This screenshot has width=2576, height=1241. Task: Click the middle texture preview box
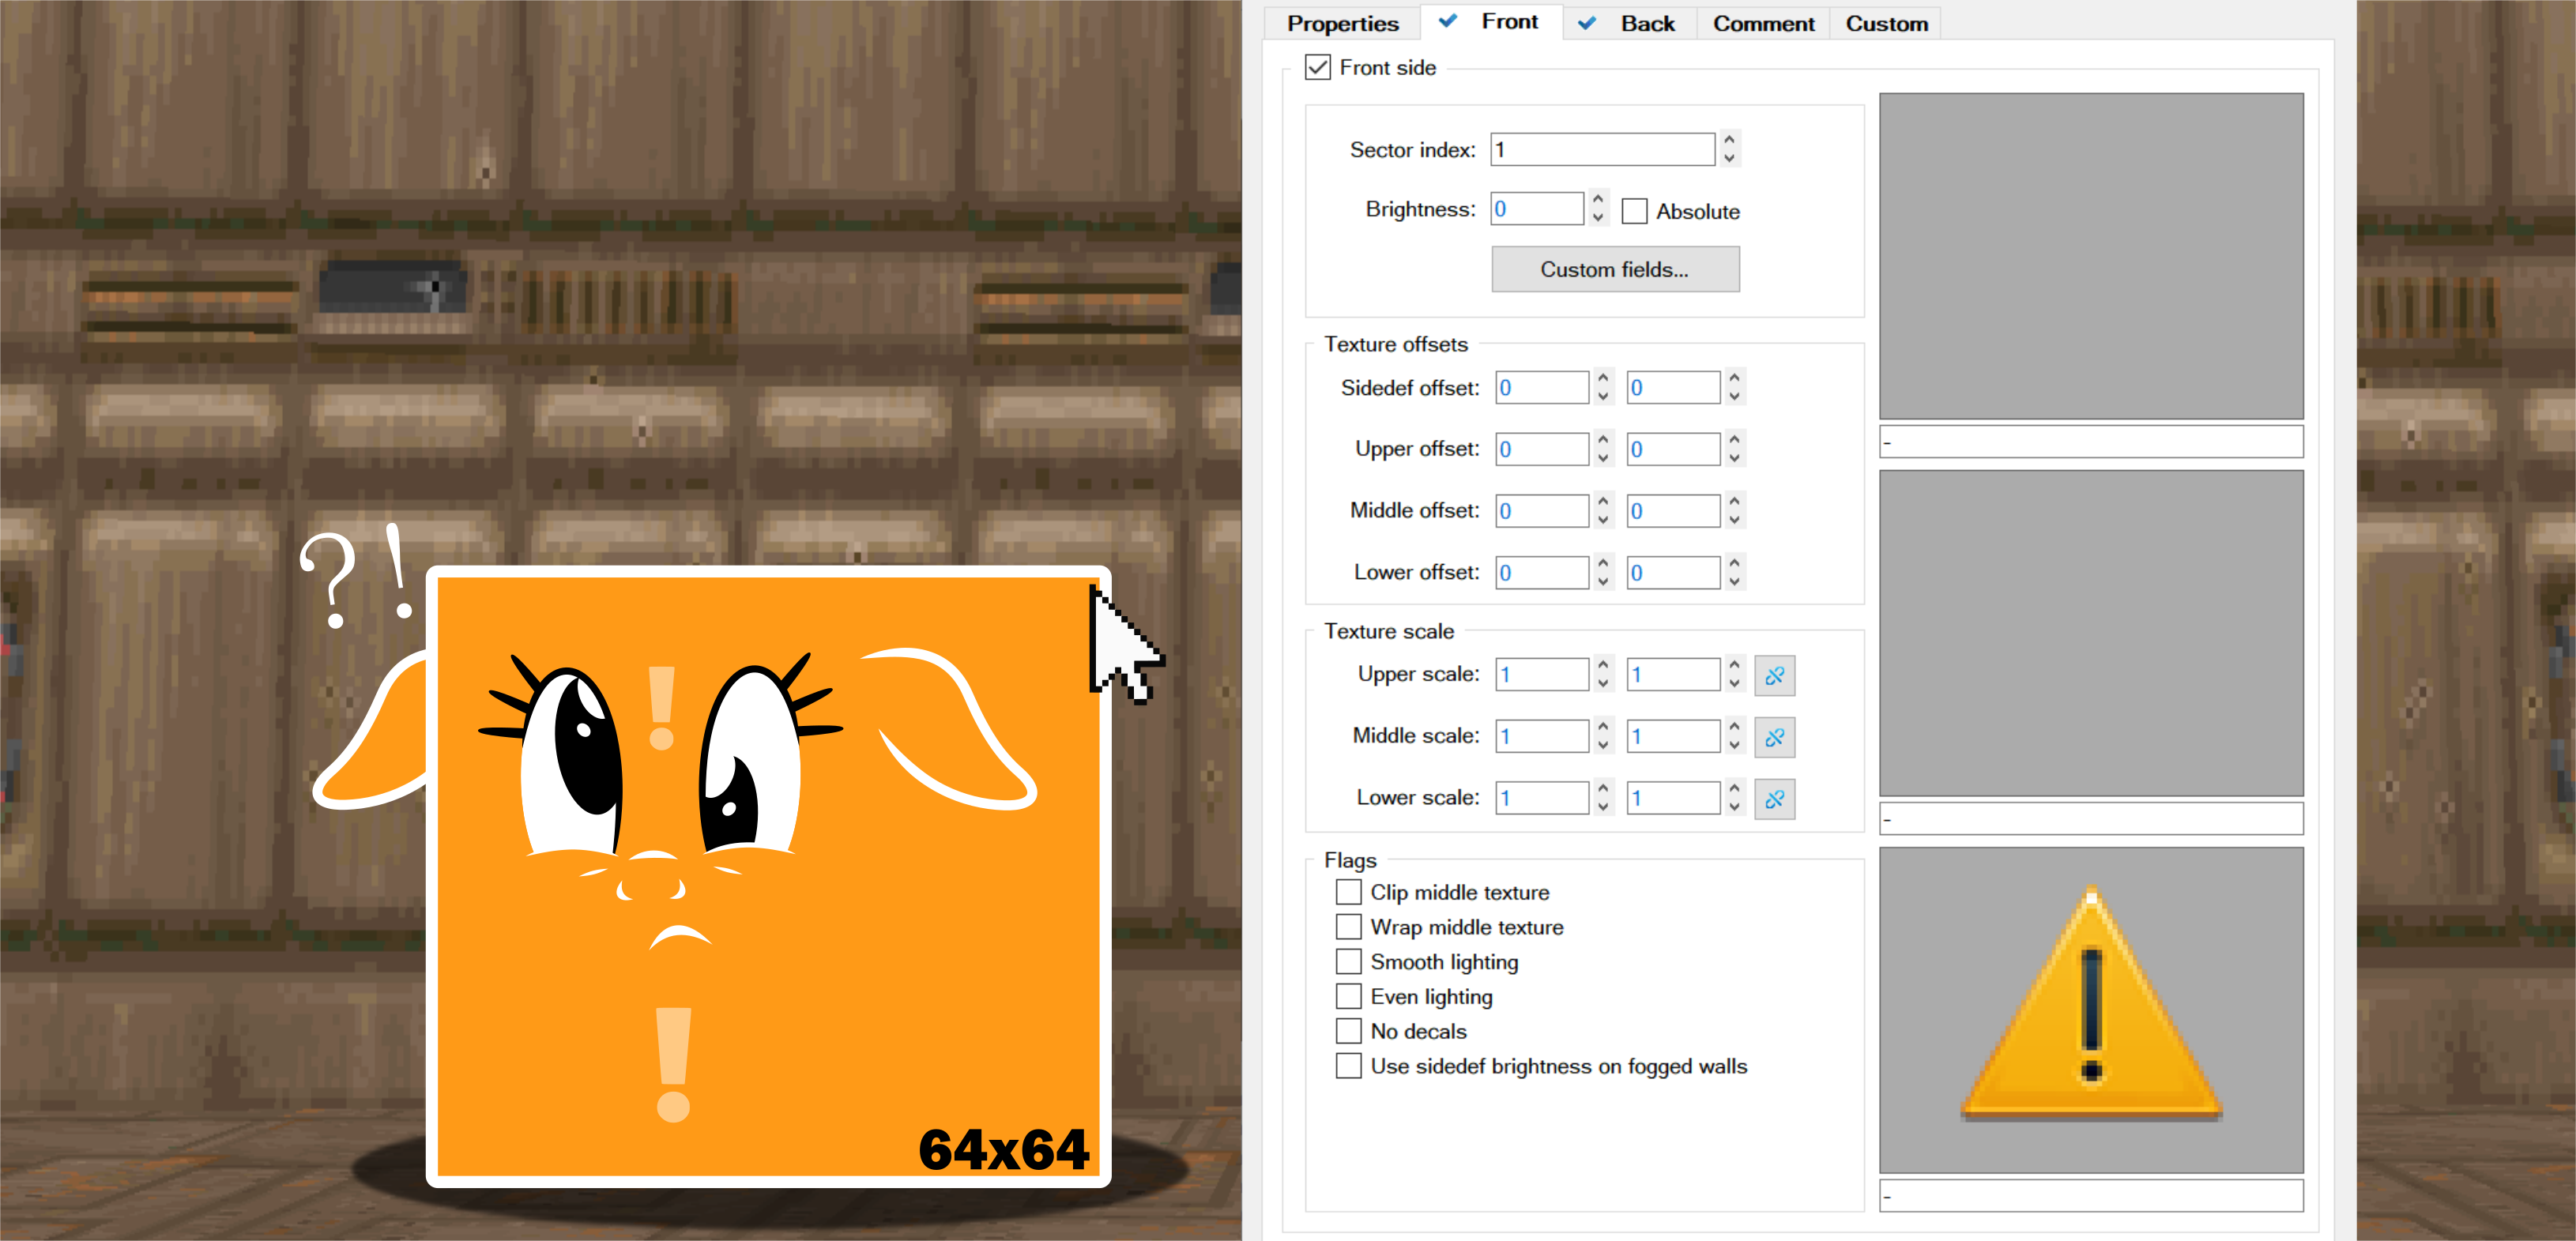point(2090,633)
